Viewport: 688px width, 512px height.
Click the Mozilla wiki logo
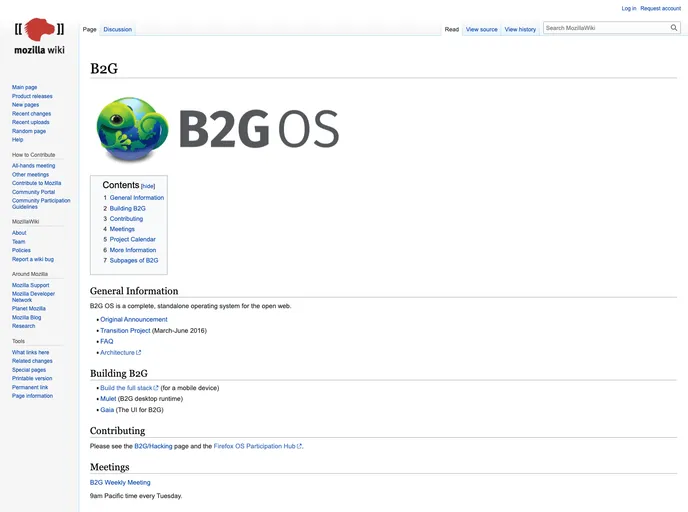point(39,36)
